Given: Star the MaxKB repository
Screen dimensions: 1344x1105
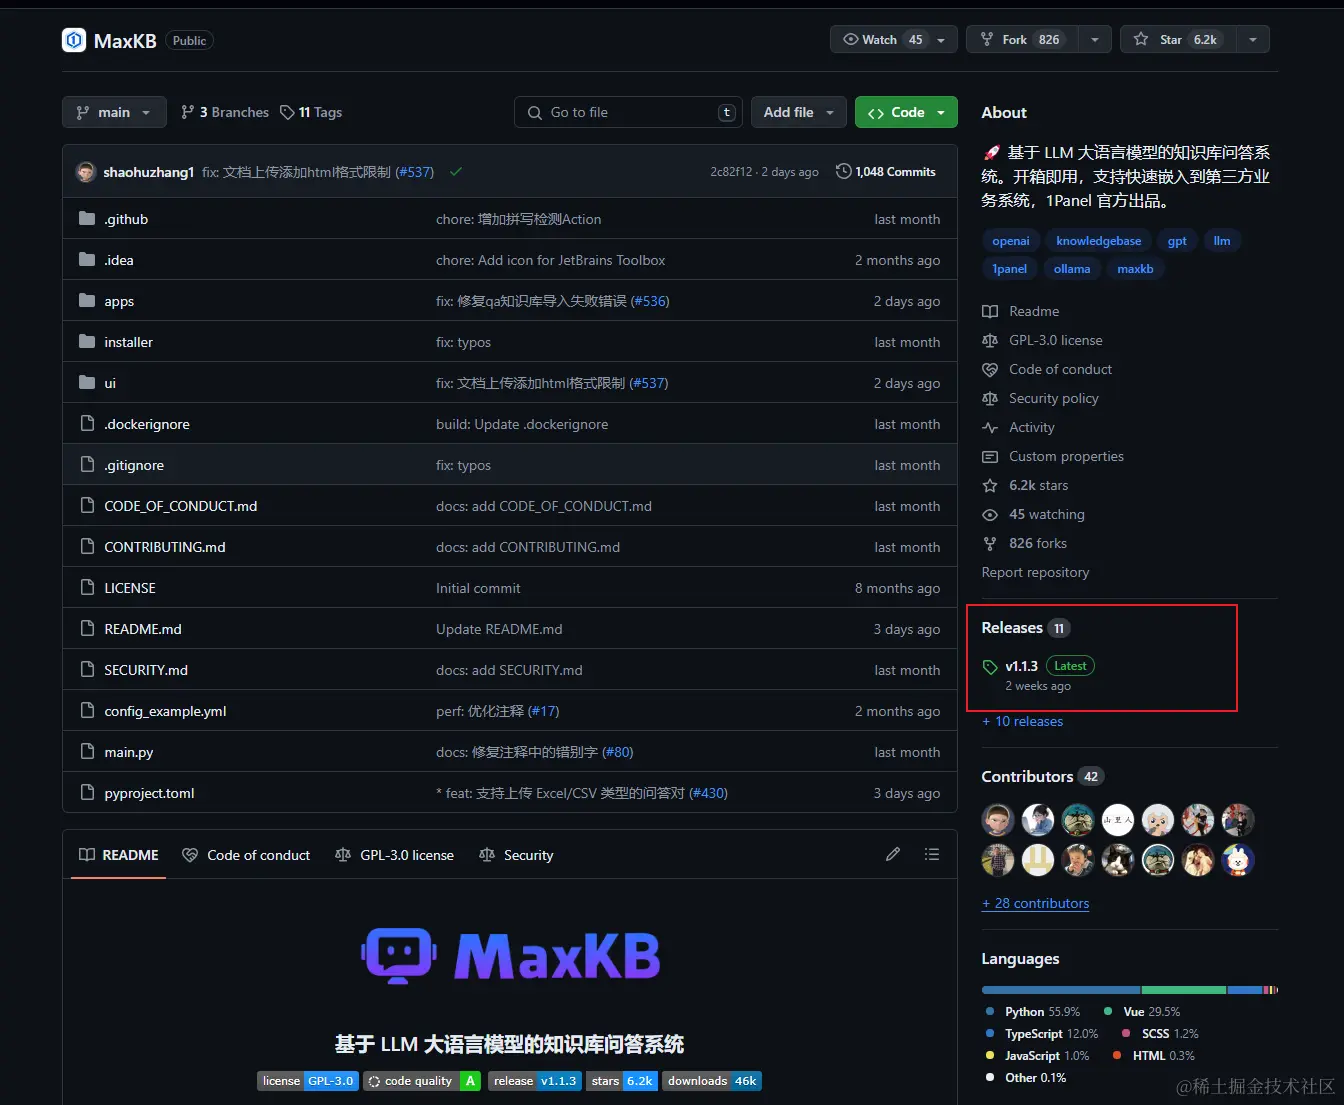Looking at the screenshot, I should 1178,39.
